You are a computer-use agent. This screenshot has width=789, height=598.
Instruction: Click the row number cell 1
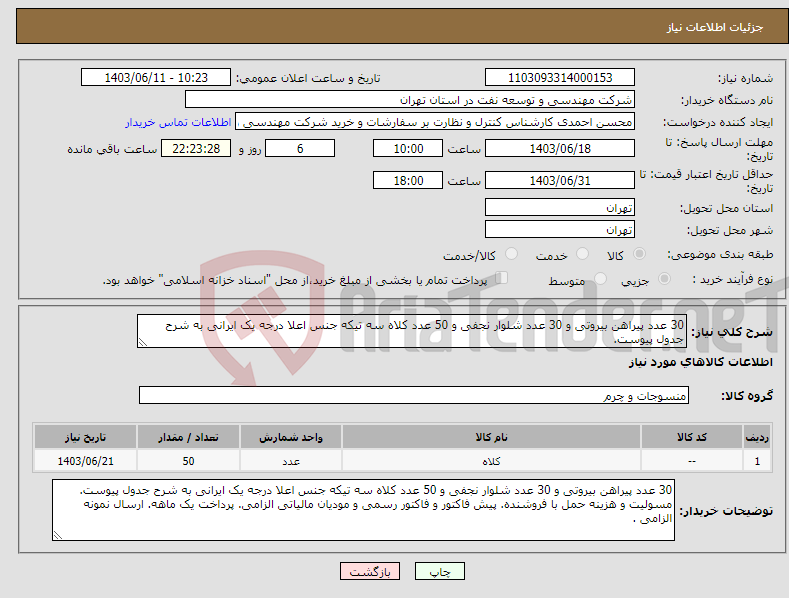click(x=757, y=461)
